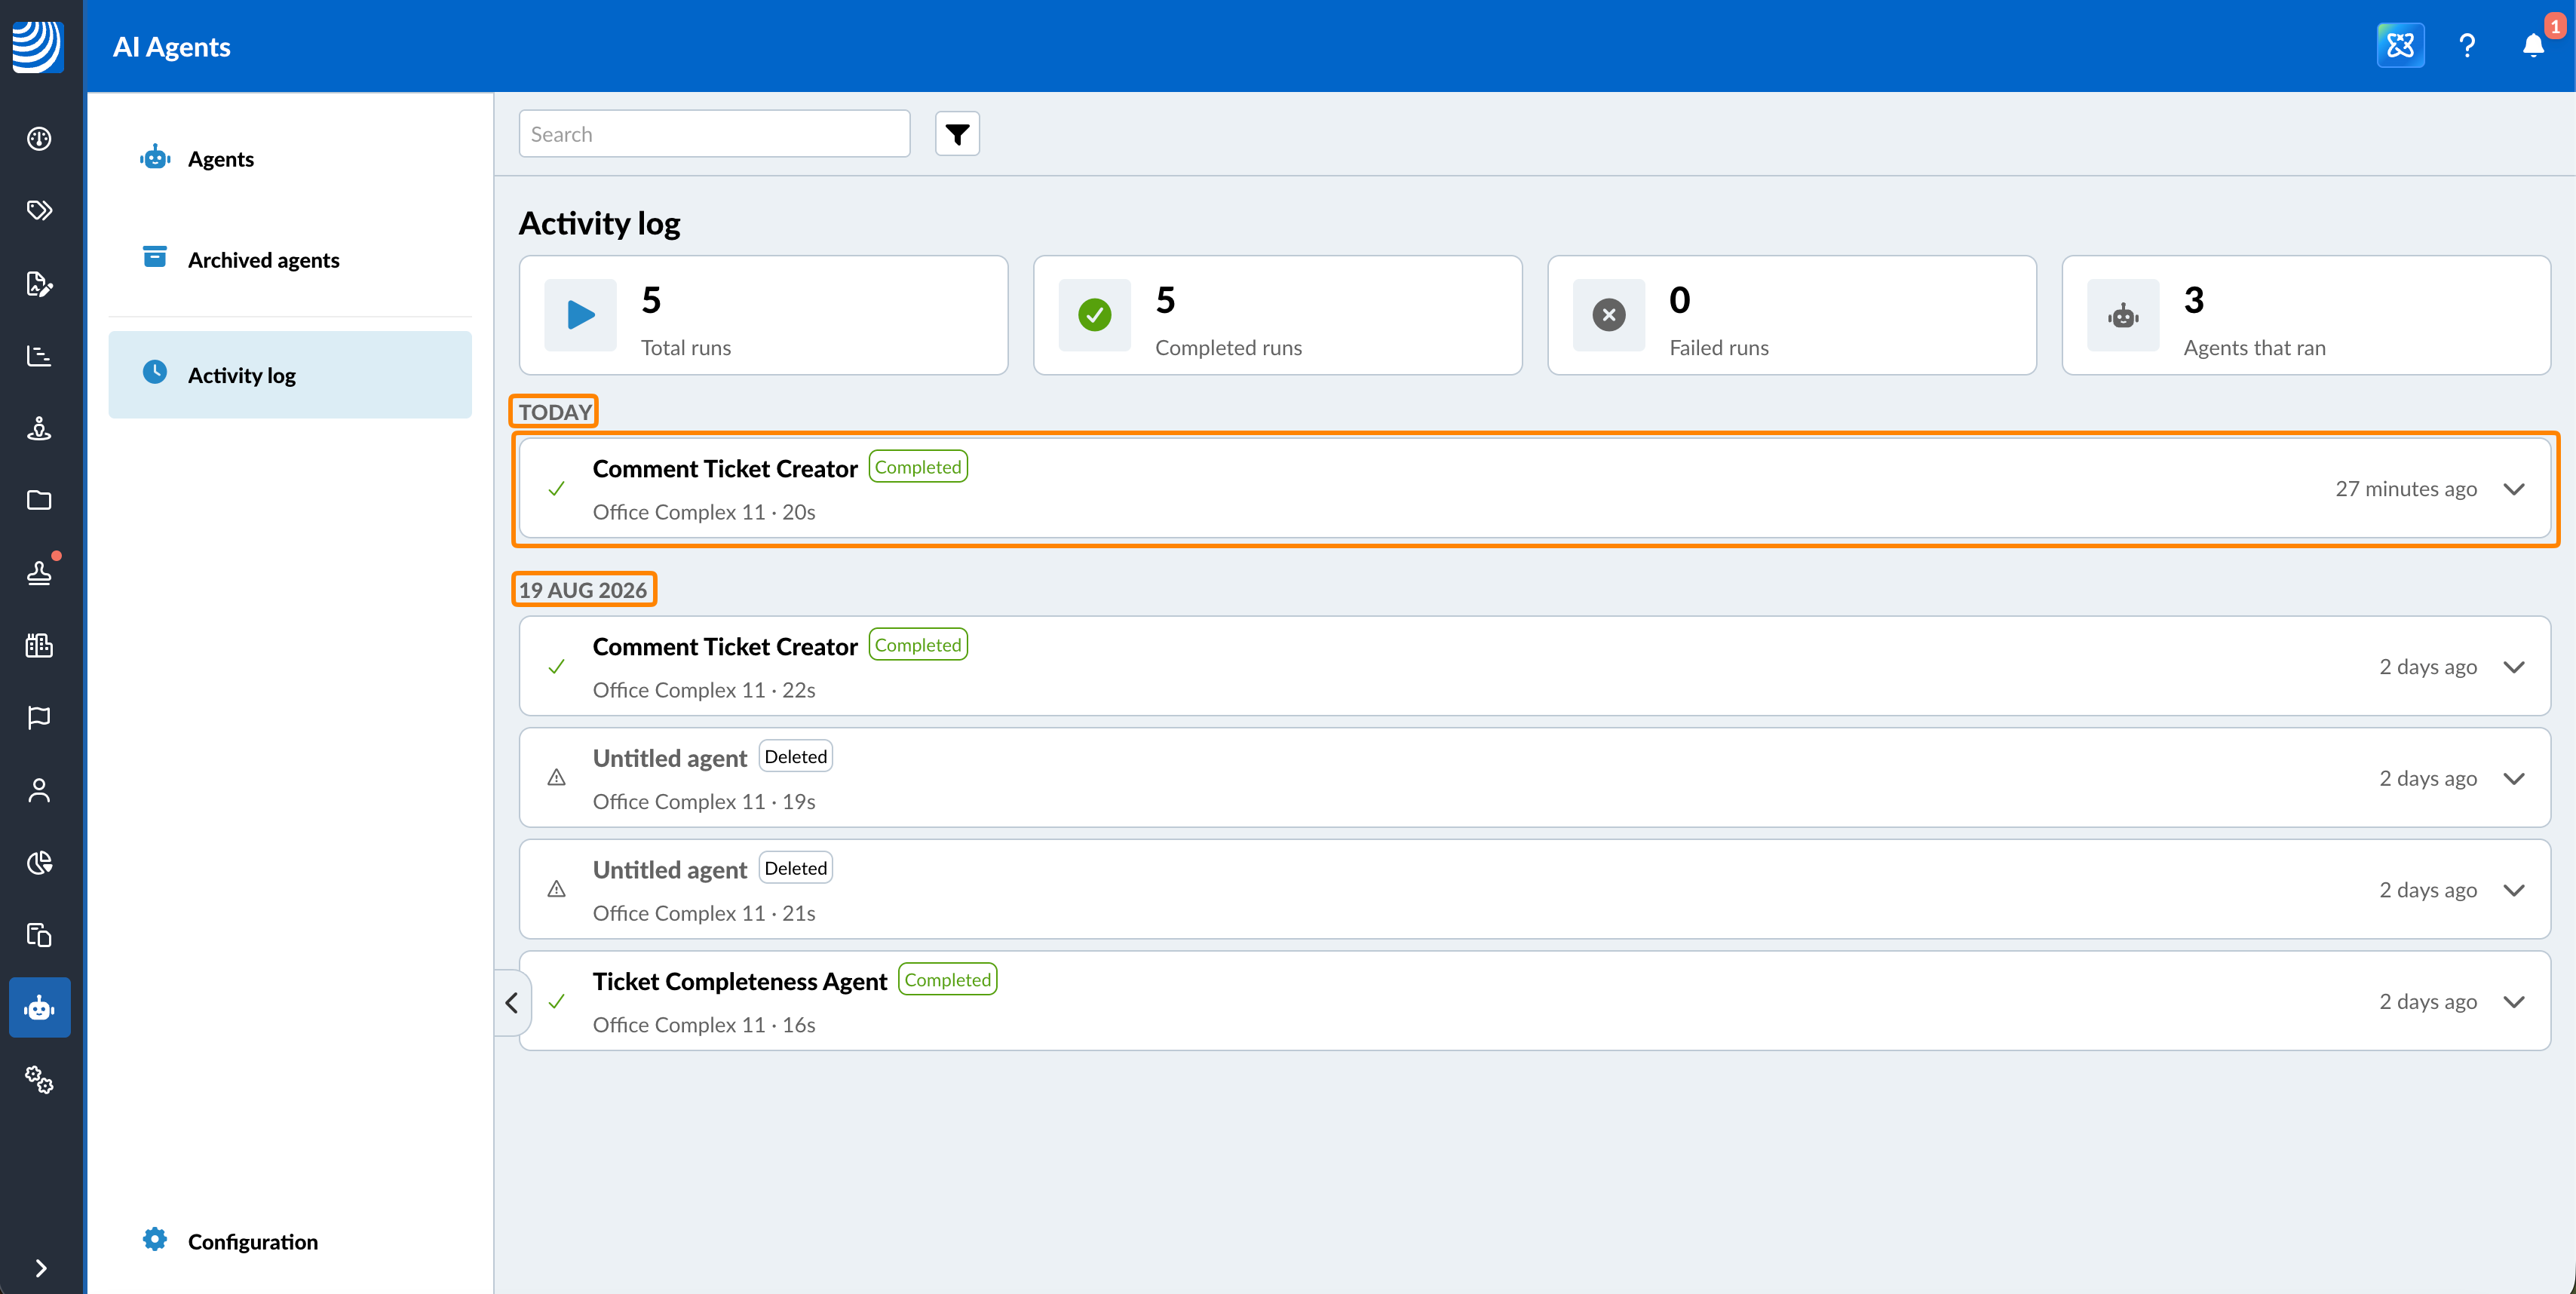The height and width of the screenshot is (1294, 2576).
Task: Open the document-with-pencil icon in the sidebar
Action: tap(39, 284)
